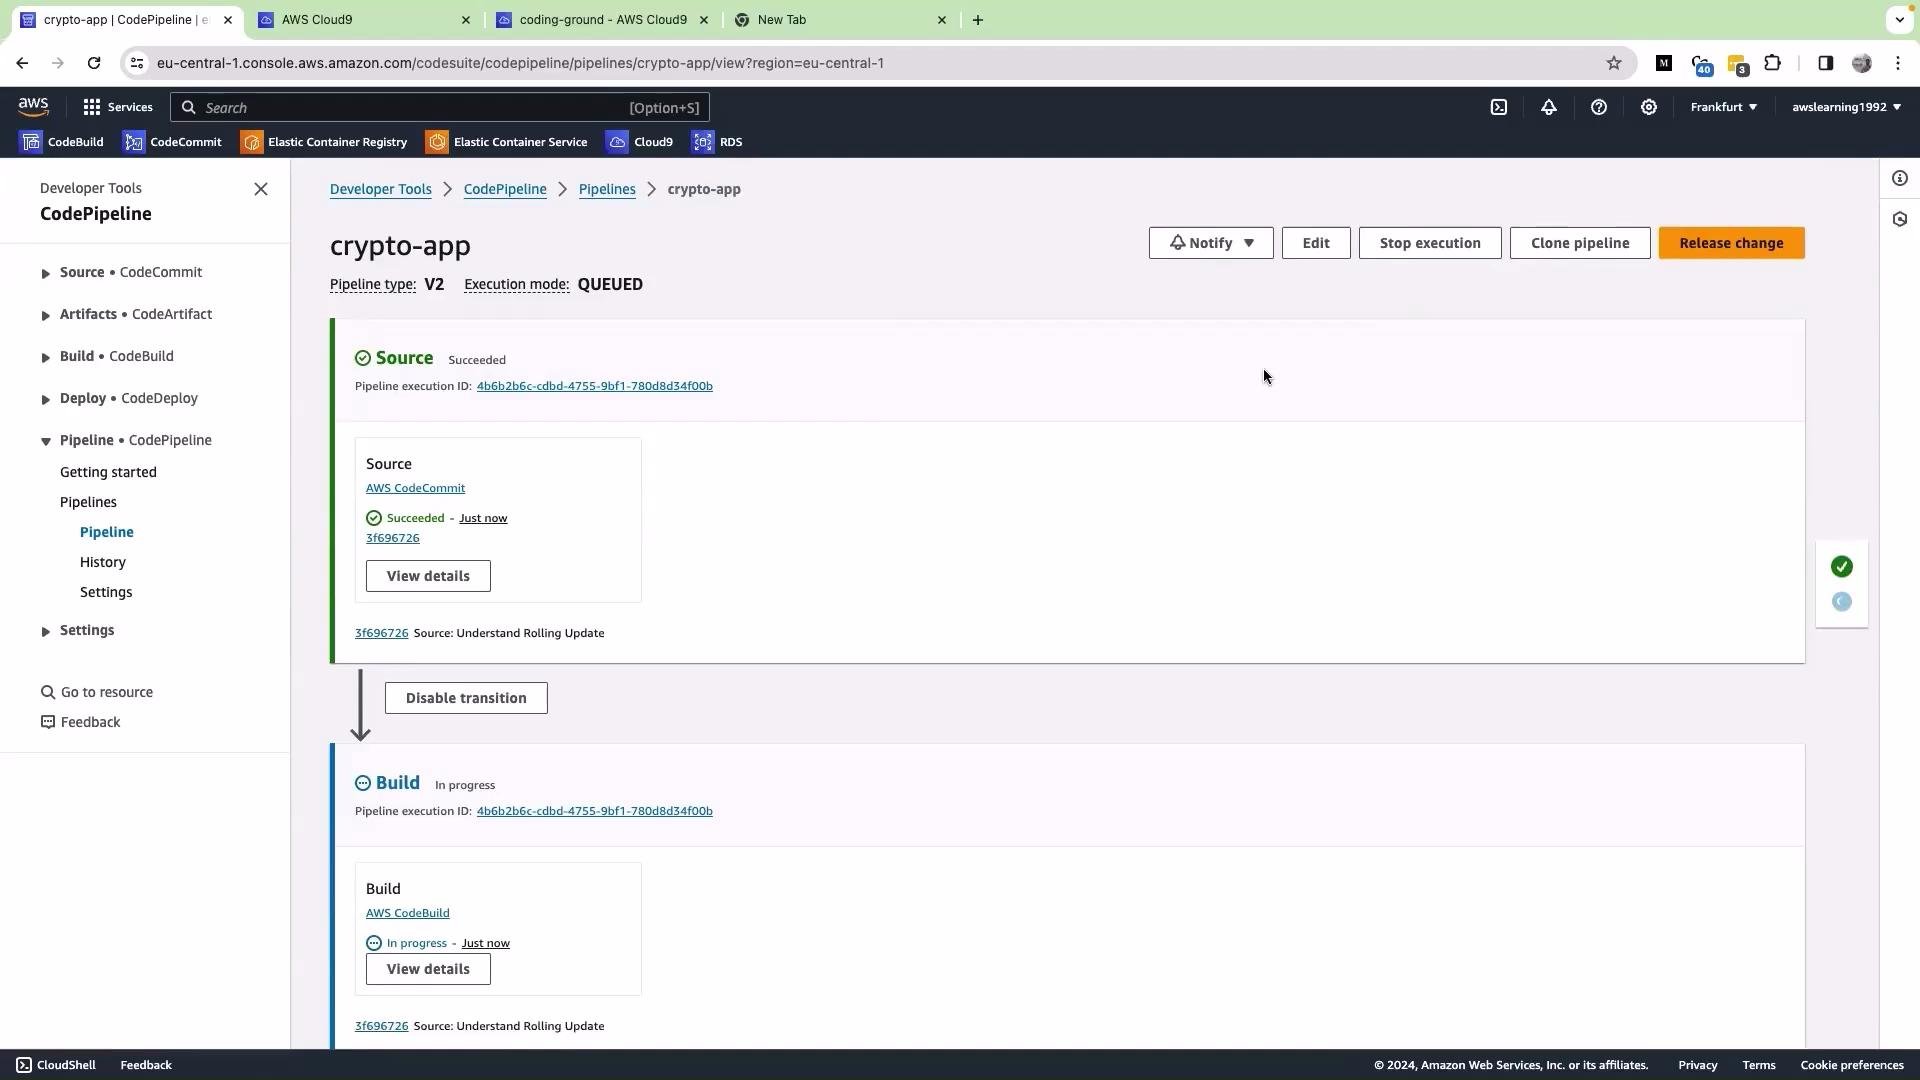Open CodeBuild favorite shortcut
This screenshot has height=1080, width=1920.
(62, 142)
